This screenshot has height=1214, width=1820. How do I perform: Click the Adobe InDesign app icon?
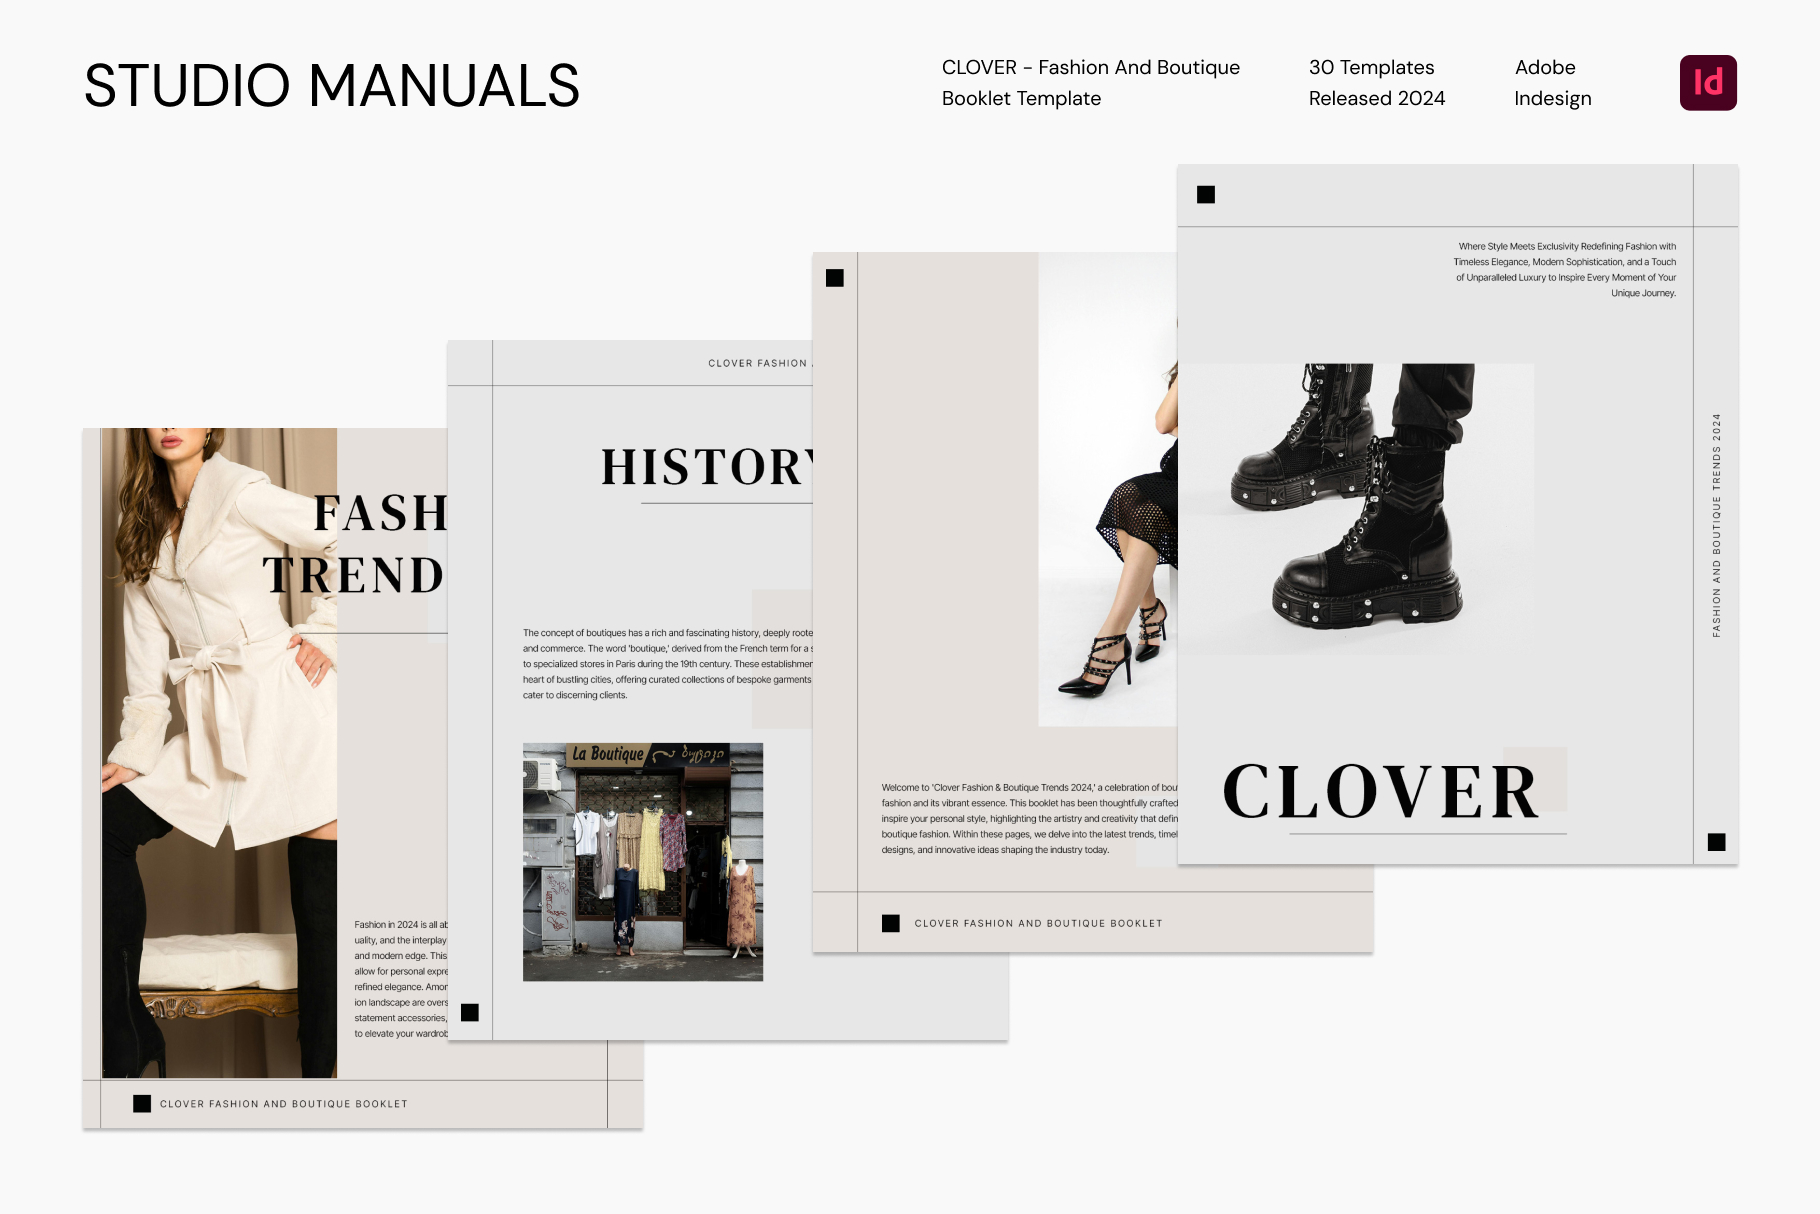pos(1709,81)
